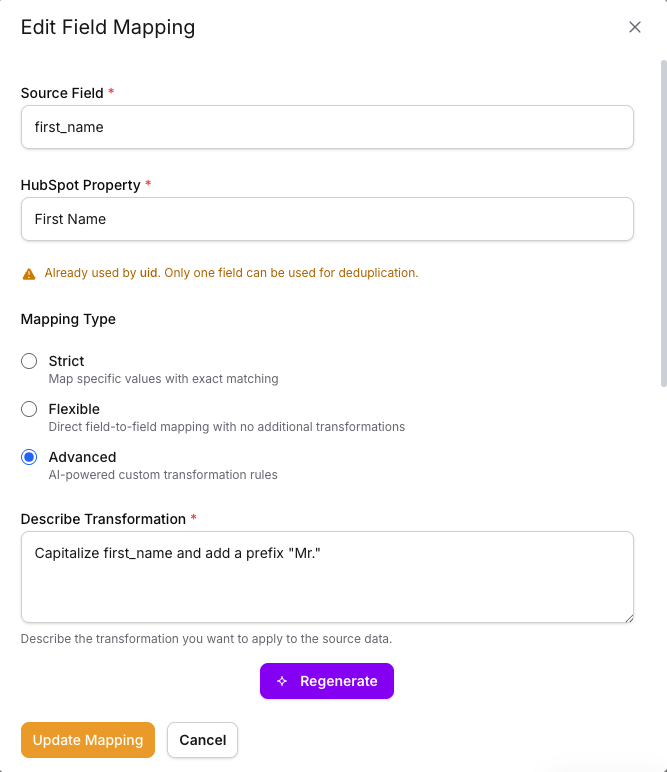Screen dimensions: 667x772
Task: Click the "Strict" option label text
Action: point(66,361)
